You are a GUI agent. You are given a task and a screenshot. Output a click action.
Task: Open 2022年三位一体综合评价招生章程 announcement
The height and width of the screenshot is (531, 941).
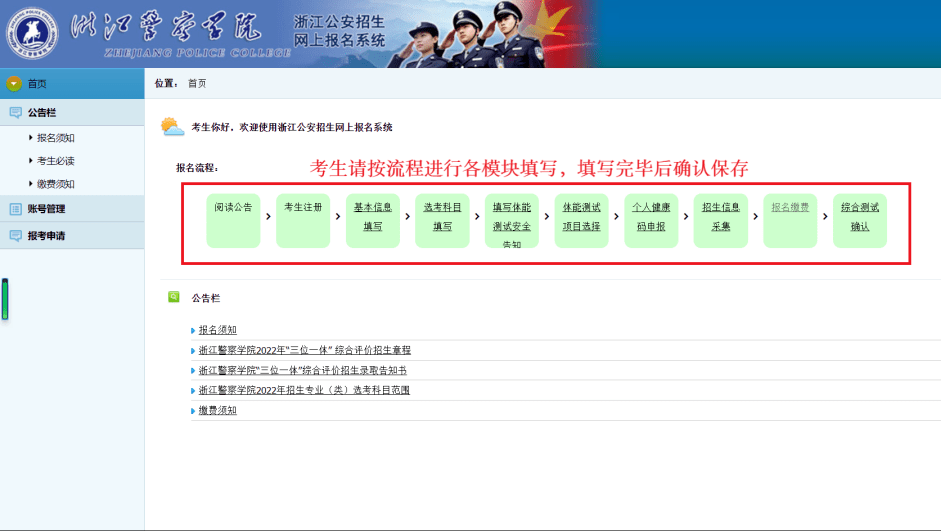tap(305, 350)
